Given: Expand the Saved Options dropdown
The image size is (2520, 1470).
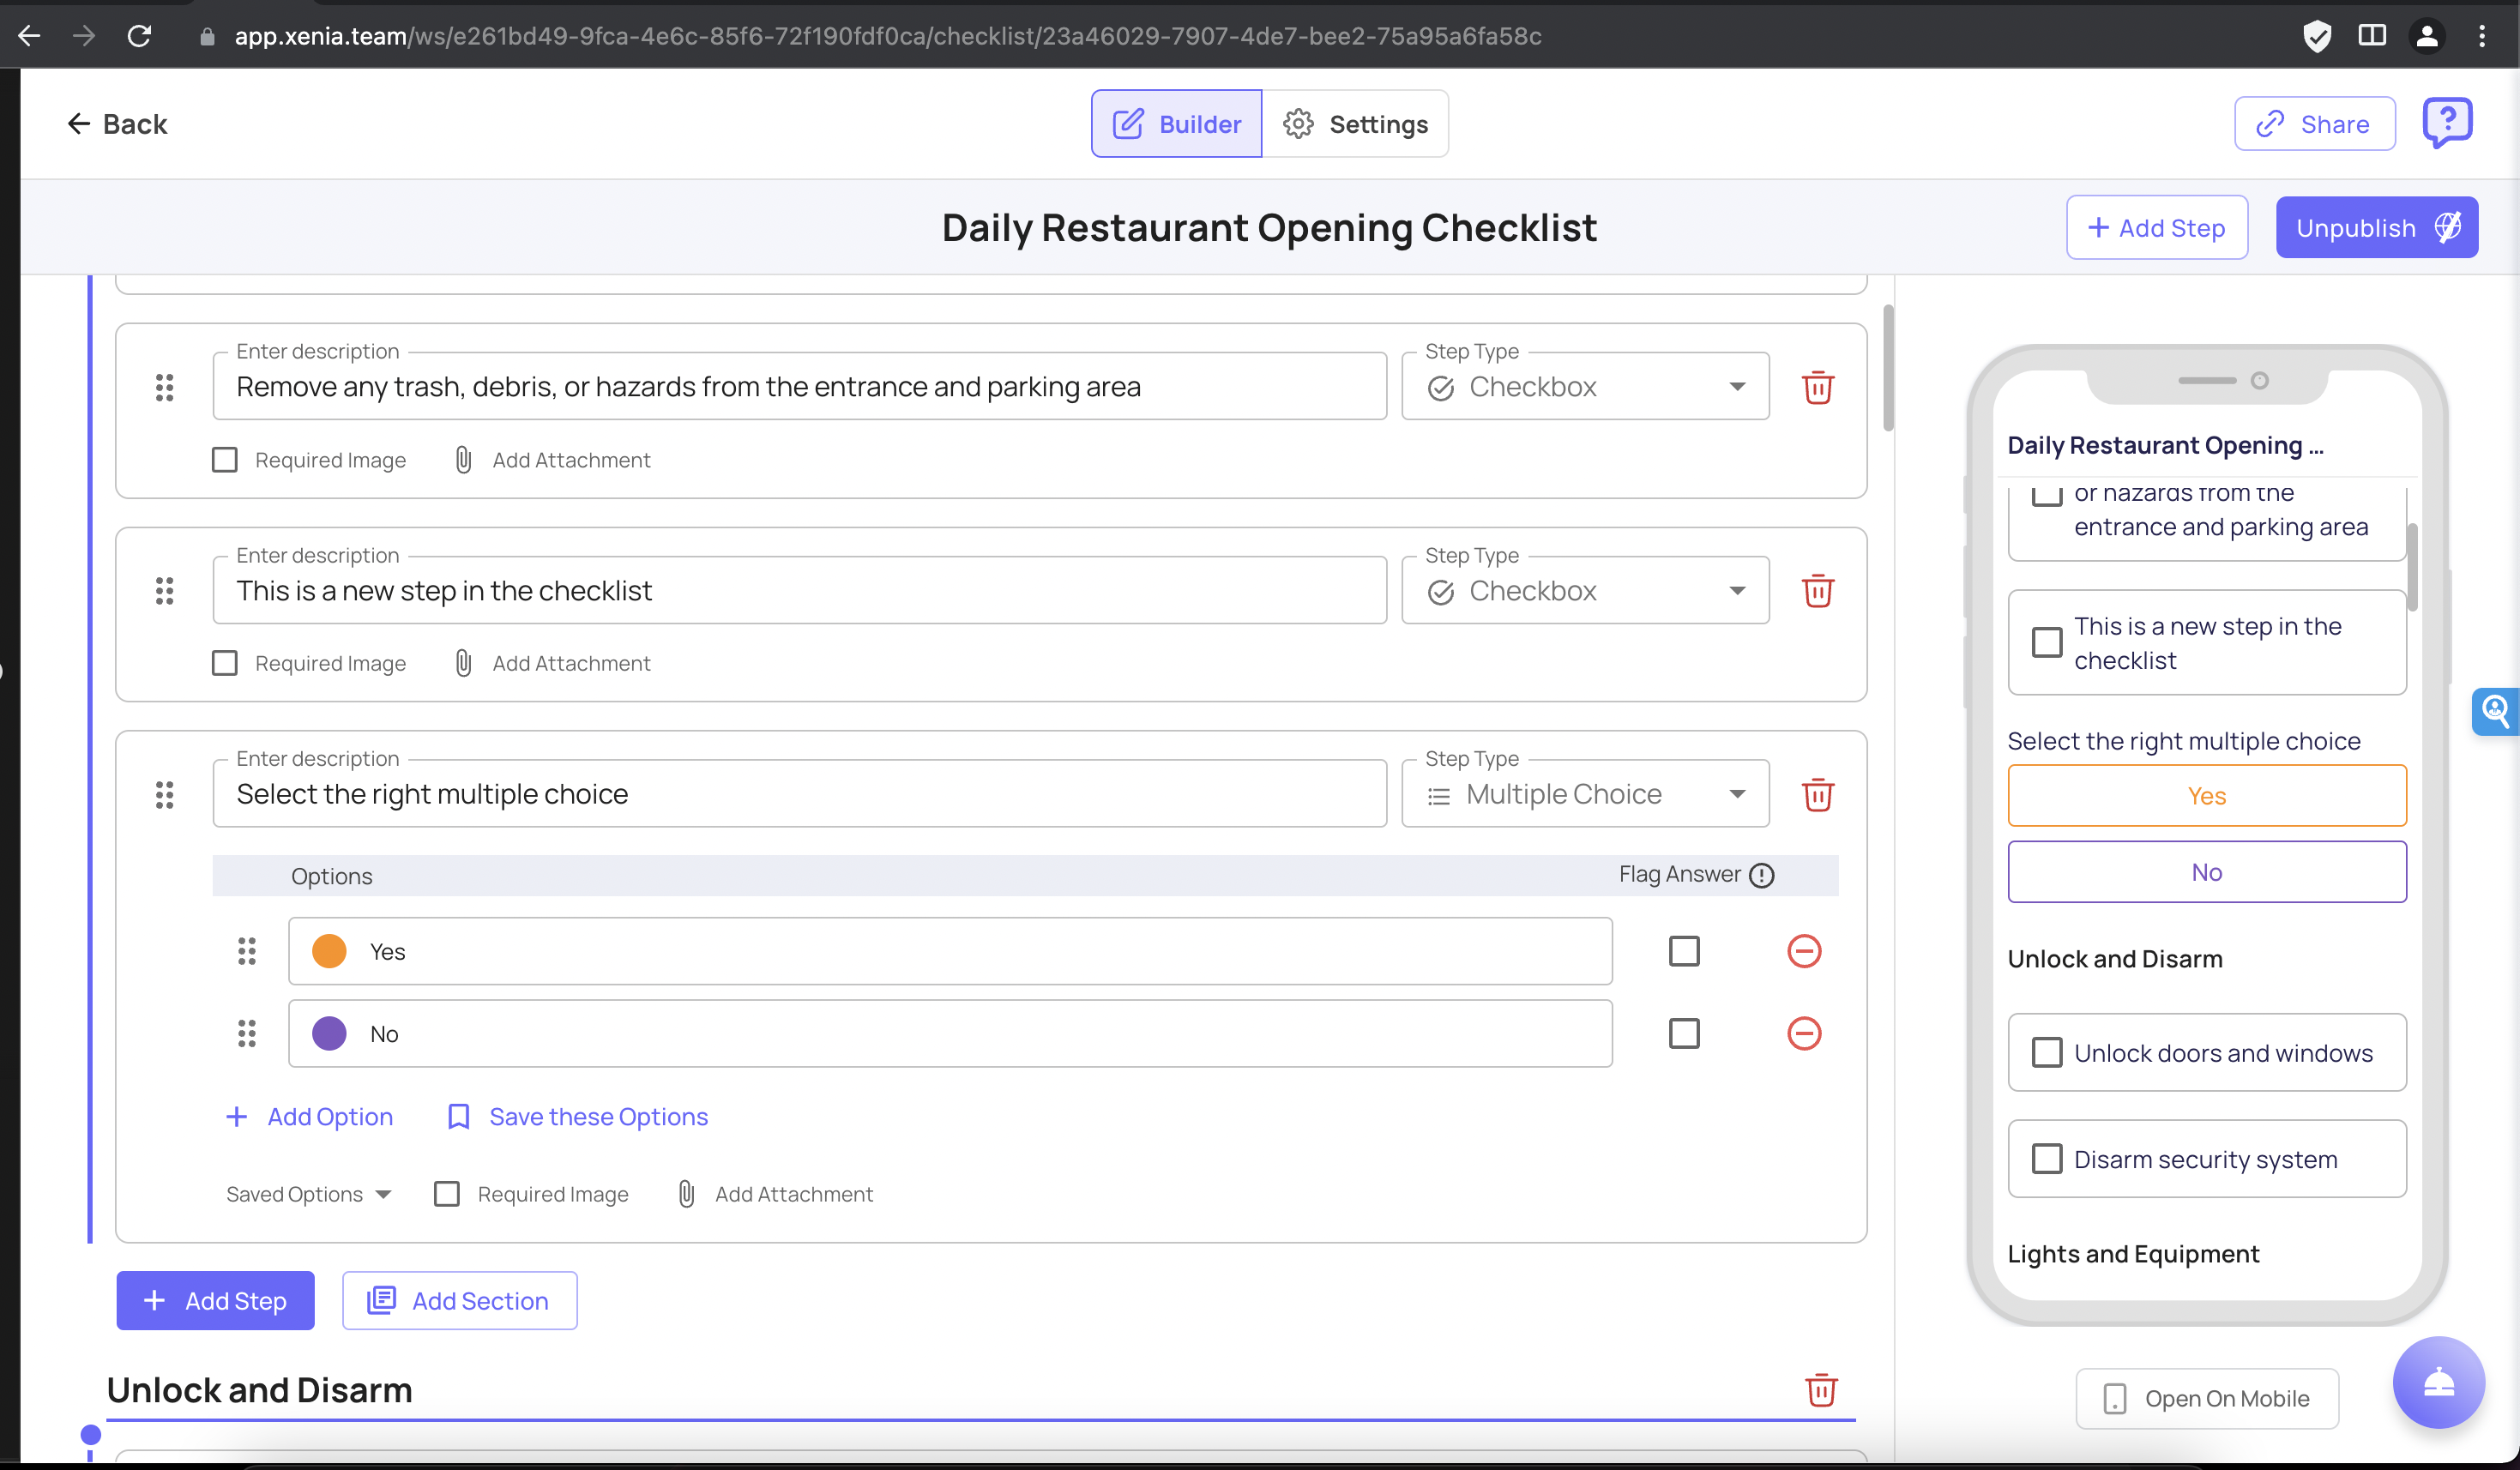Looking at the screenshot, I should coord(308,1194).
